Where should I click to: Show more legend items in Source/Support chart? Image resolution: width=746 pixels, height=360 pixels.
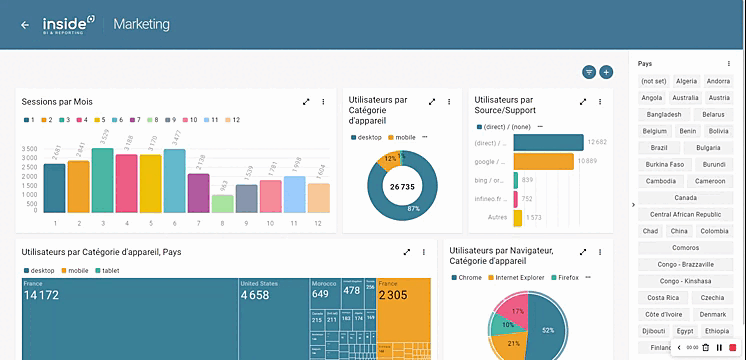(540, 127)
